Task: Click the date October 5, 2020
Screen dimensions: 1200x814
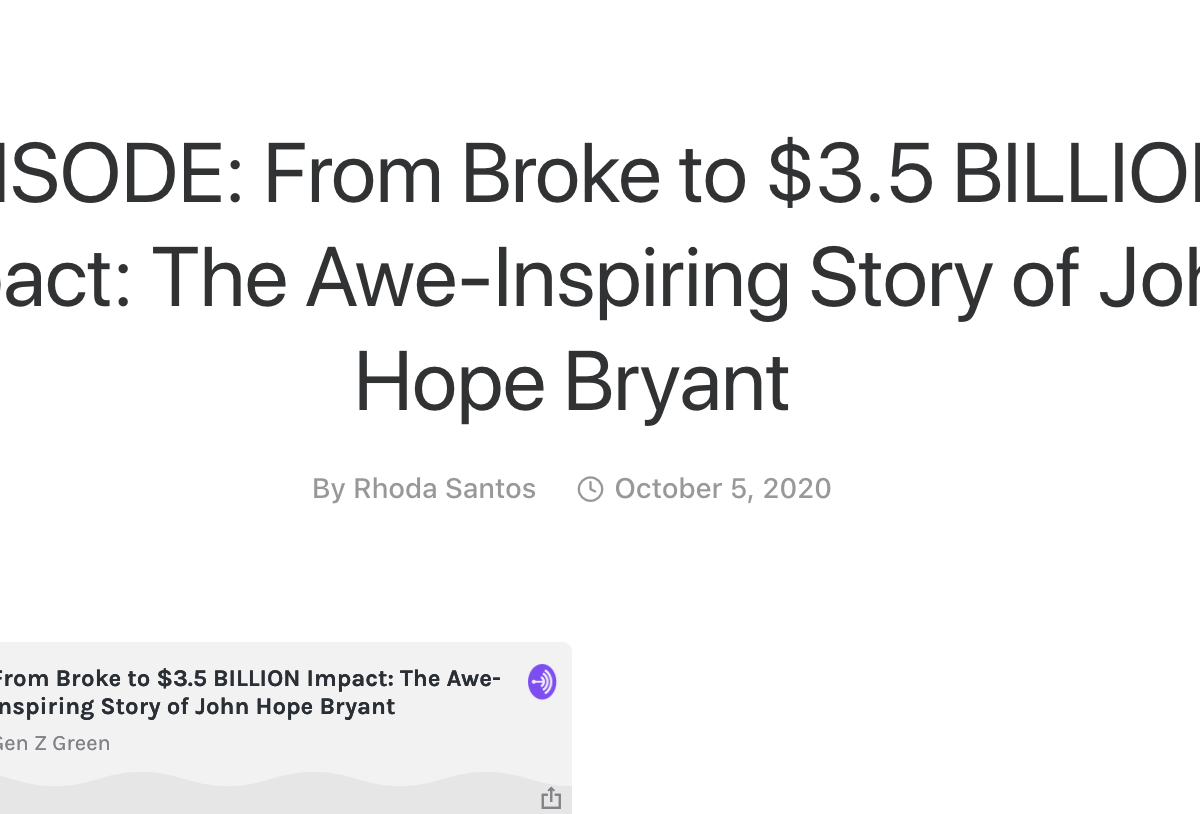Action: [x=721, y=488]
